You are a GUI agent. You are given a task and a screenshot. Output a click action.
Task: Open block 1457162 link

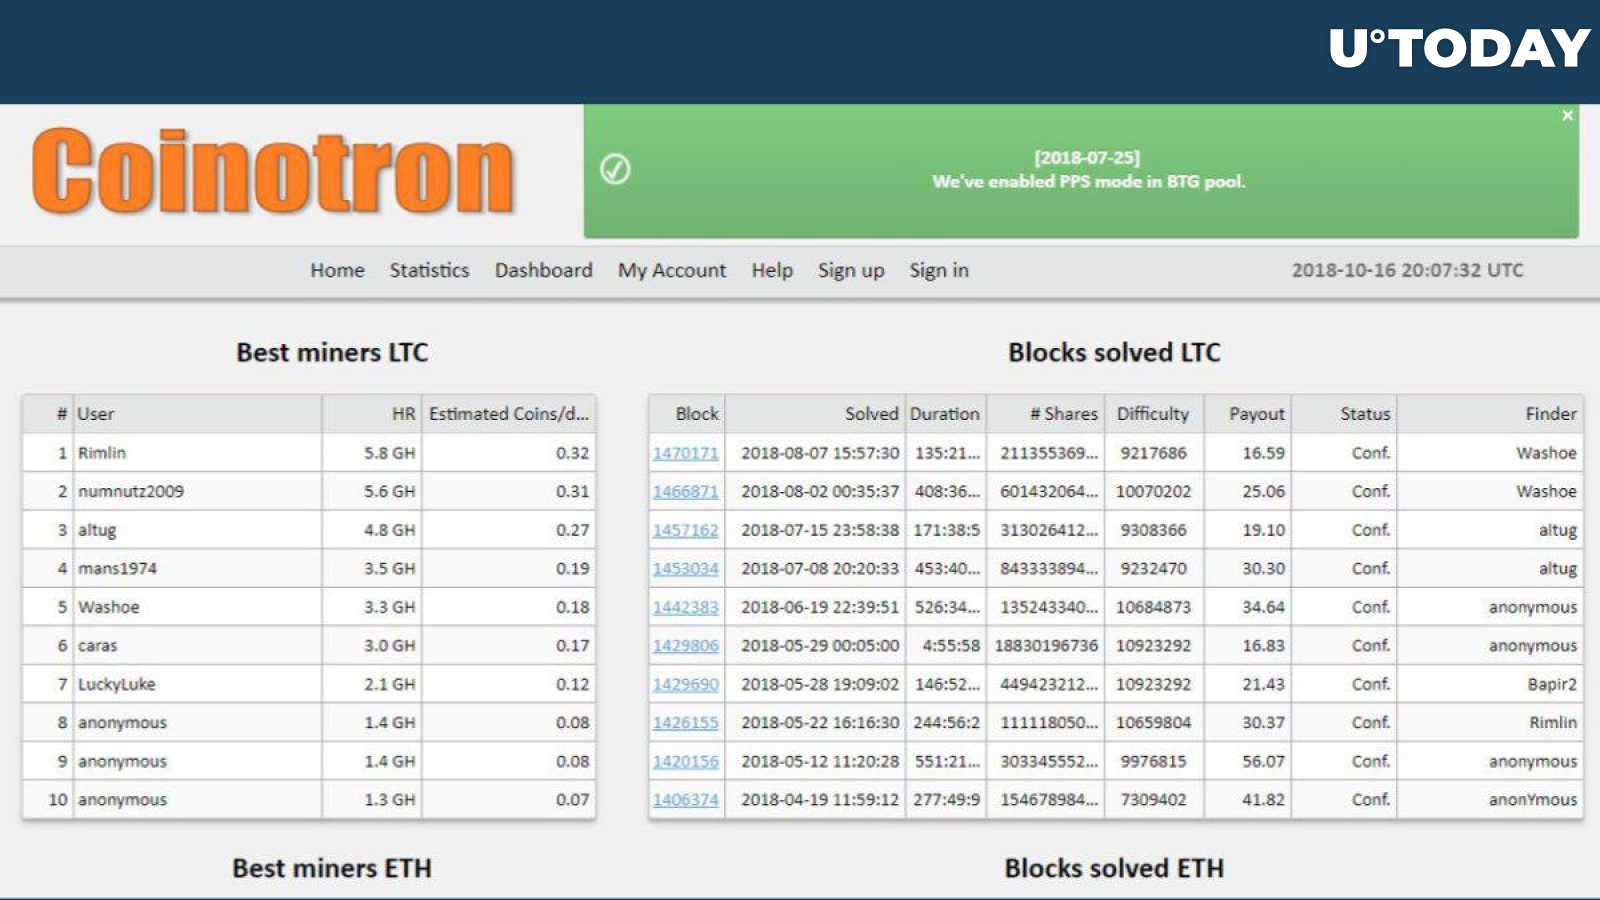pyautogui.click(x=686, y=530)
